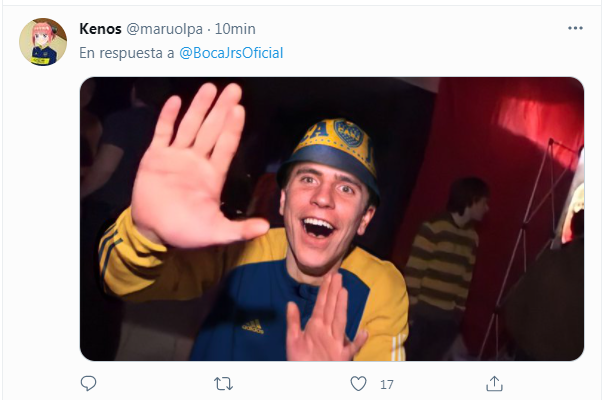This screenshot has height=400, width=609.
Task: Open the share icon options
Action: pyautogui.click(x=494, y=383)
